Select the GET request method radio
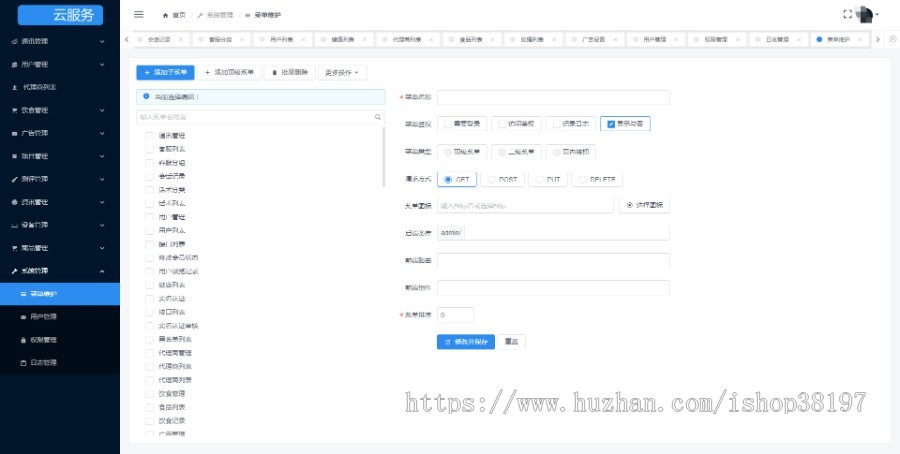 [x=448, y=180]
